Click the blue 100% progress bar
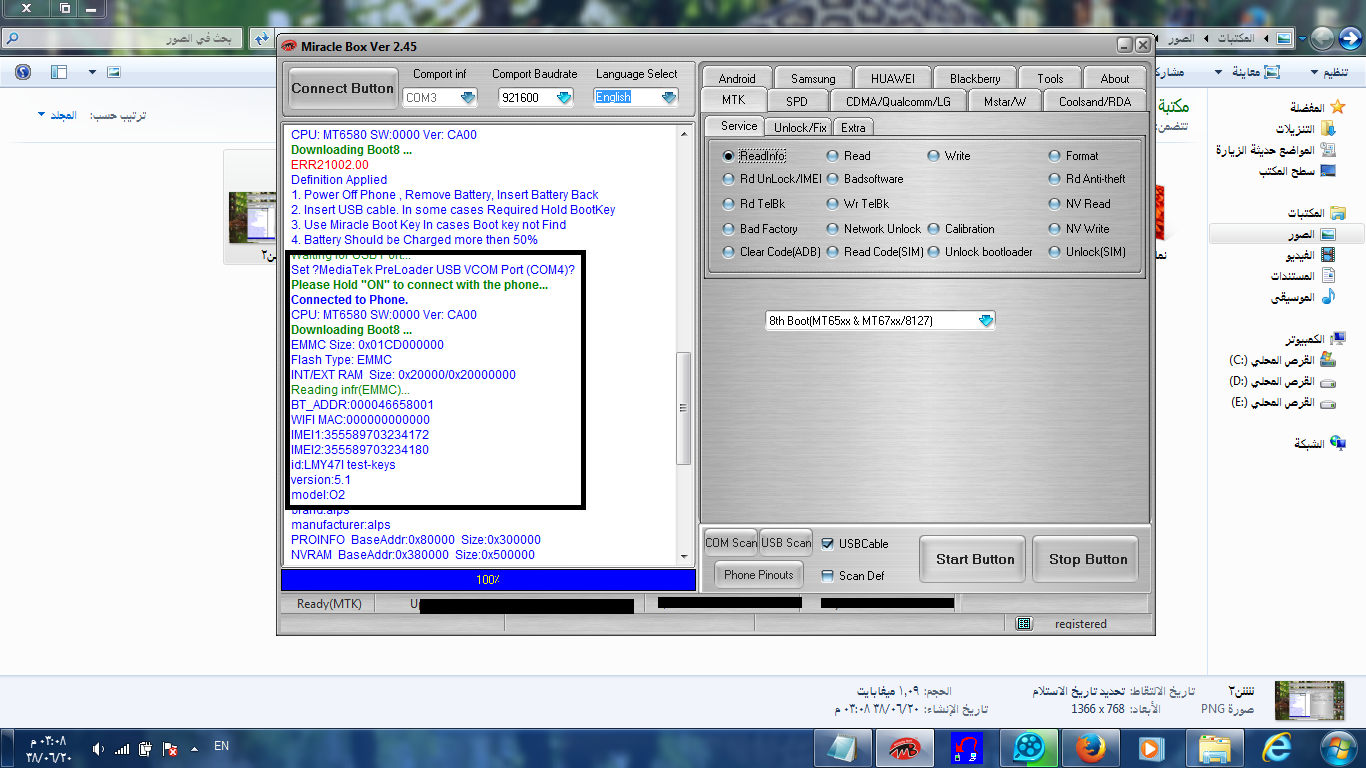This screenshot has height=768, width=1366. [488, 580]
